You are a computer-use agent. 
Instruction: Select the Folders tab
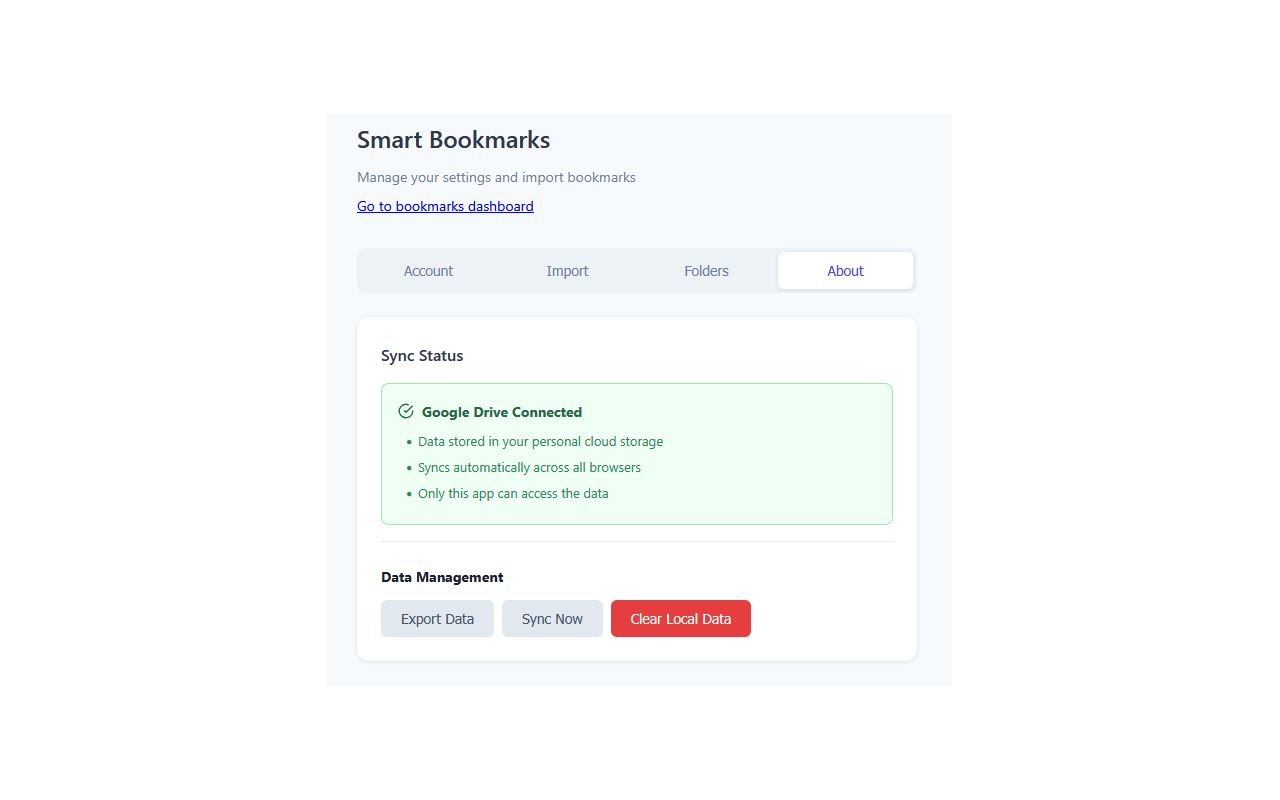(x=706, y=271)
